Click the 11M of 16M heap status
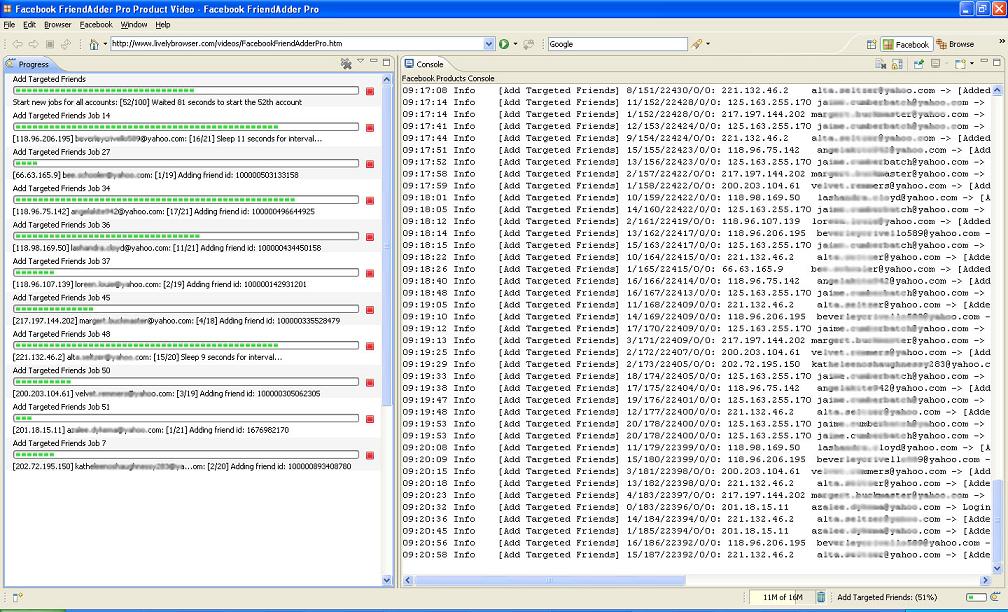The width and height of the screenshot is (1008, 612). coord(782,597)
